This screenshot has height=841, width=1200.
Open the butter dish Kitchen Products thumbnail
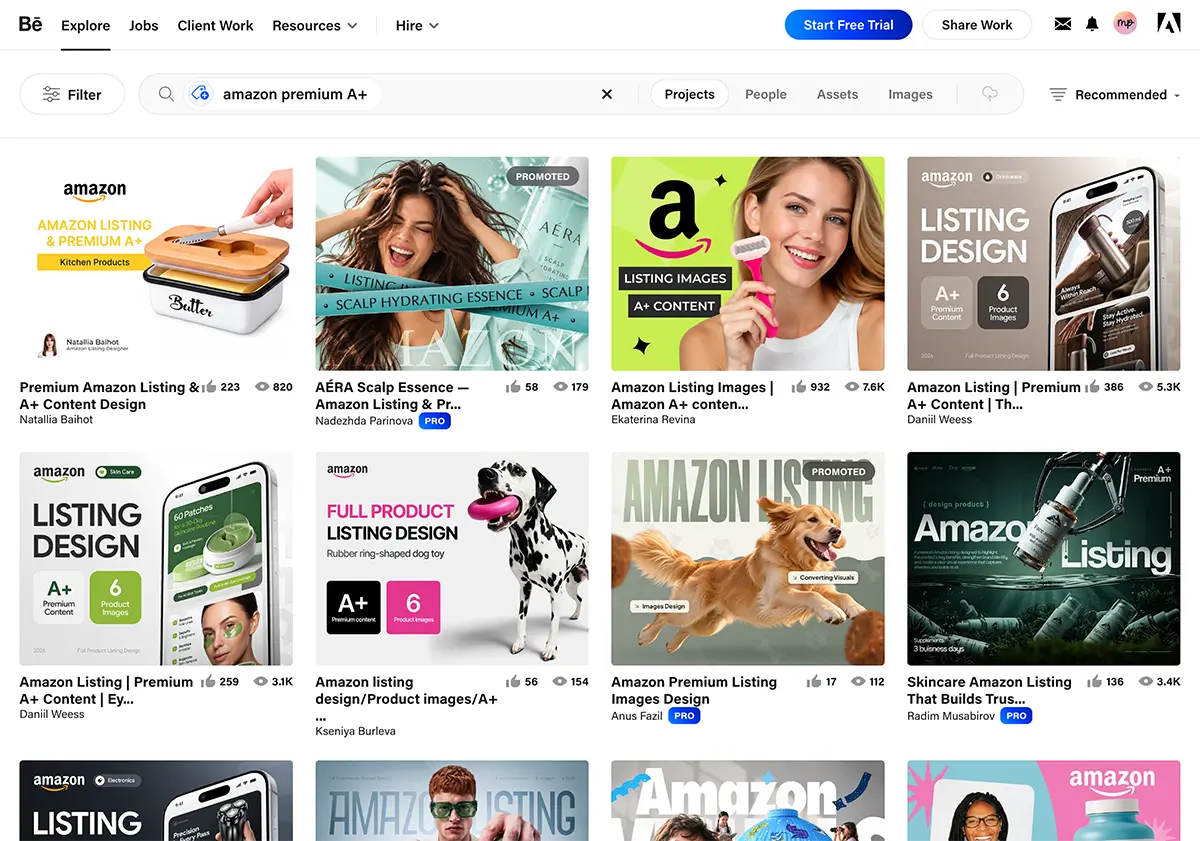tap(156, 264)
